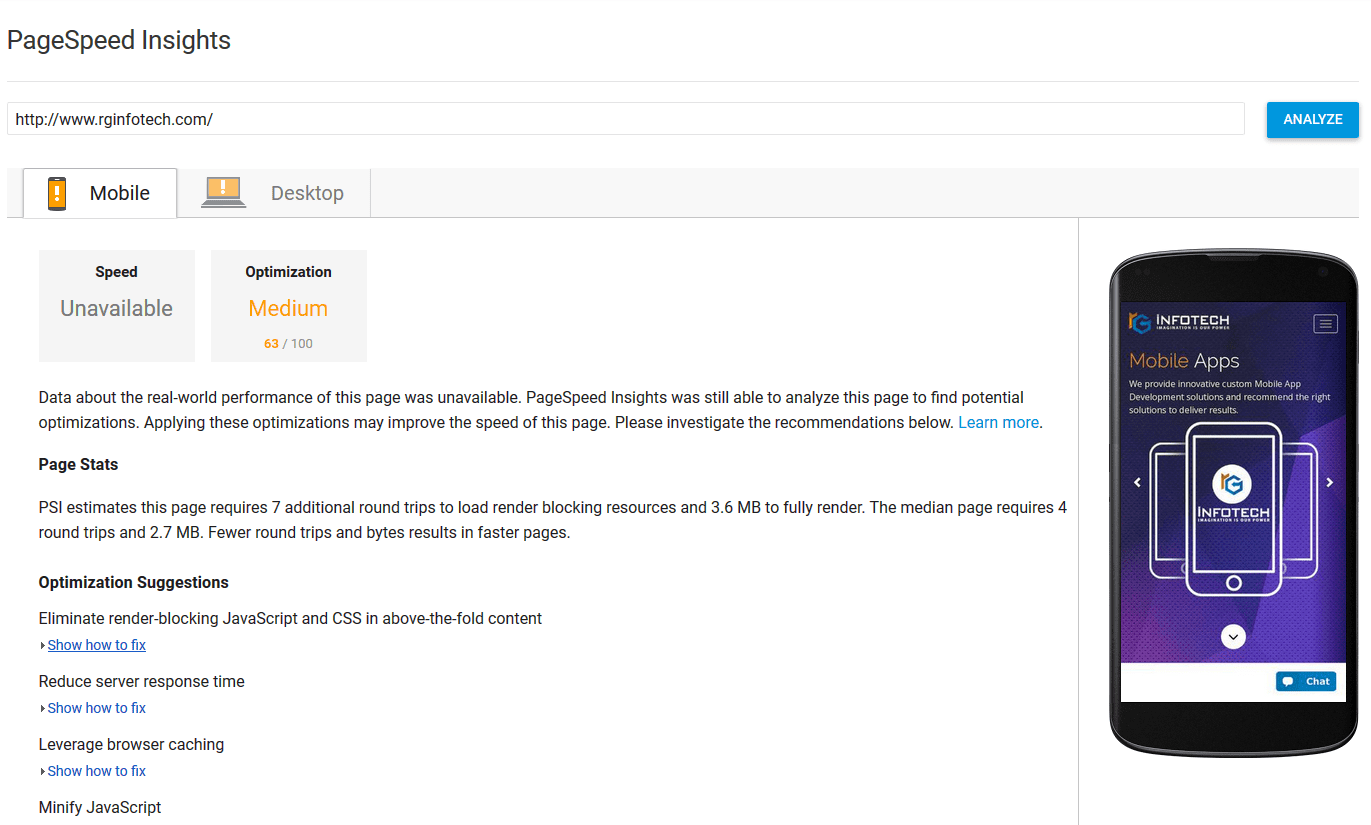Click the Optimization Medium score card
Image resolution: width=1371 pixels, height=825 pixels.
tap(289, 306)
